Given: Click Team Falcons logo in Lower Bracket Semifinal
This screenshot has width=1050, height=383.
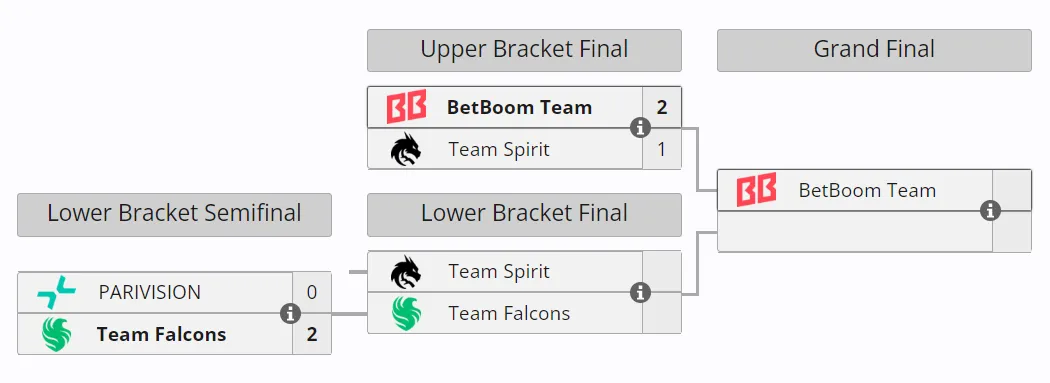Looking at the screenshot, I should 56,335.
